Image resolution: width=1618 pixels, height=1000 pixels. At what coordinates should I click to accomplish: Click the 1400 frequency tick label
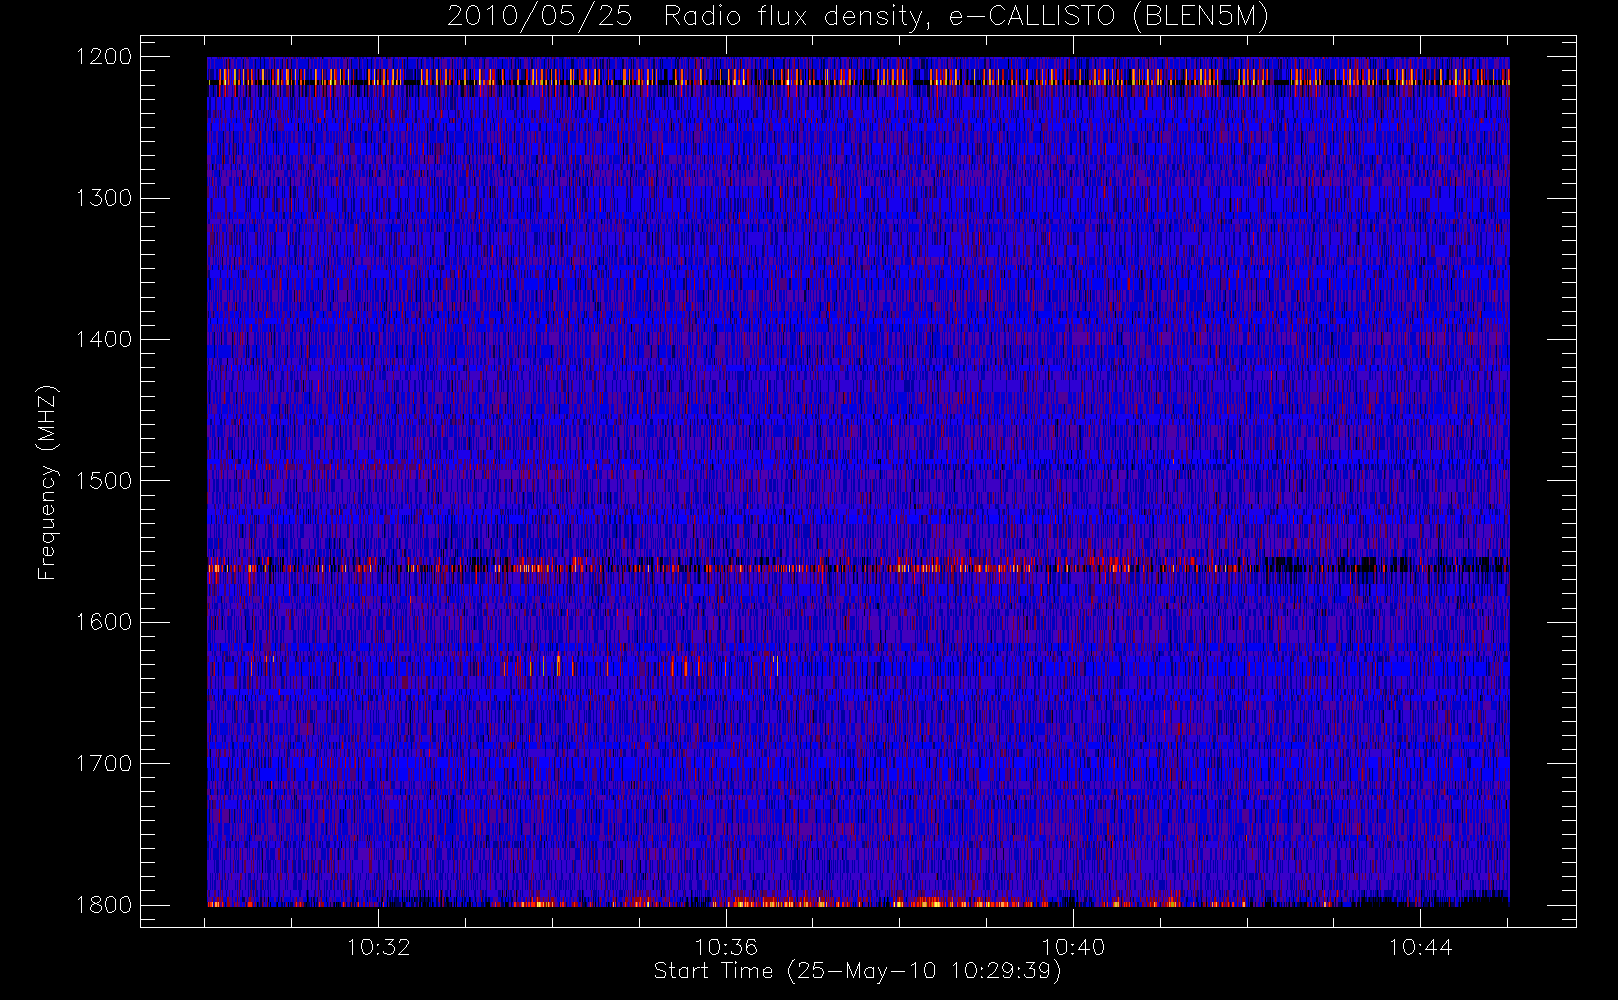[x=104, y=340]
